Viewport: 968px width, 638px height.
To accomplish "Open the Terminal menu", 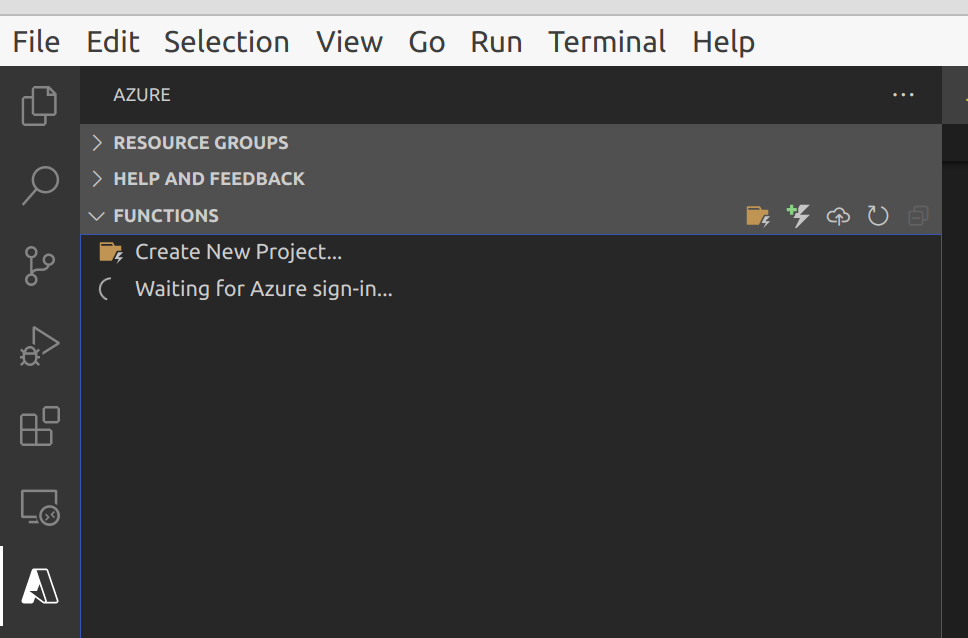I will [x=606, y=41].
